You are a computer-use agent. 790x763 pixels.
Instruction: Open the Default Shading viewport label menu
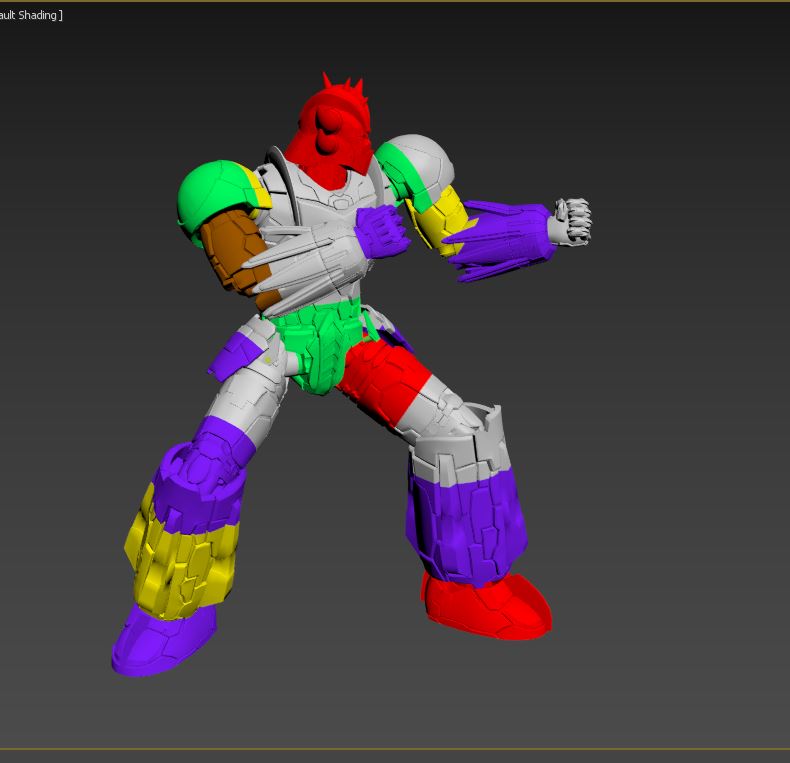pos(30,15)
